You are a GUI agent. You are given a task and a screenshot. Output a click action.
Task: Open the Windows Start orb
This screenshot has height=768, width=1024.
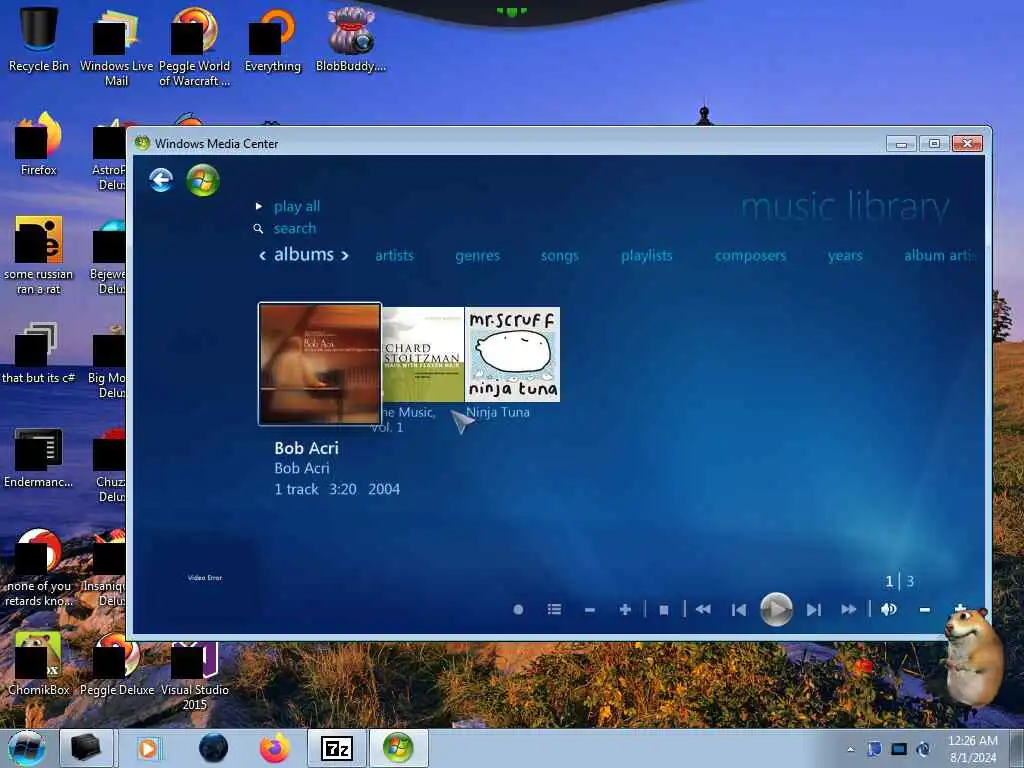26,748
